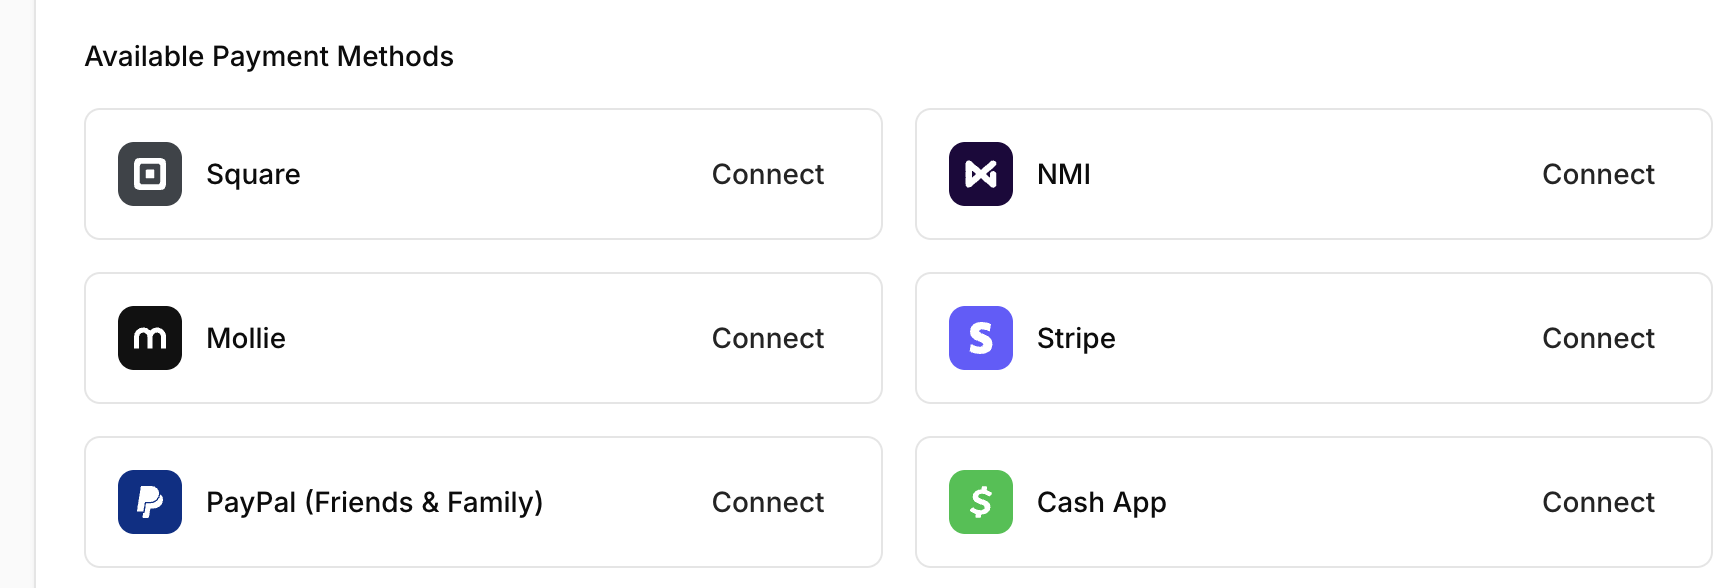Select the Stripe payment card
This screenshot has height=588, width=1736.
(x=1314, y=337)
